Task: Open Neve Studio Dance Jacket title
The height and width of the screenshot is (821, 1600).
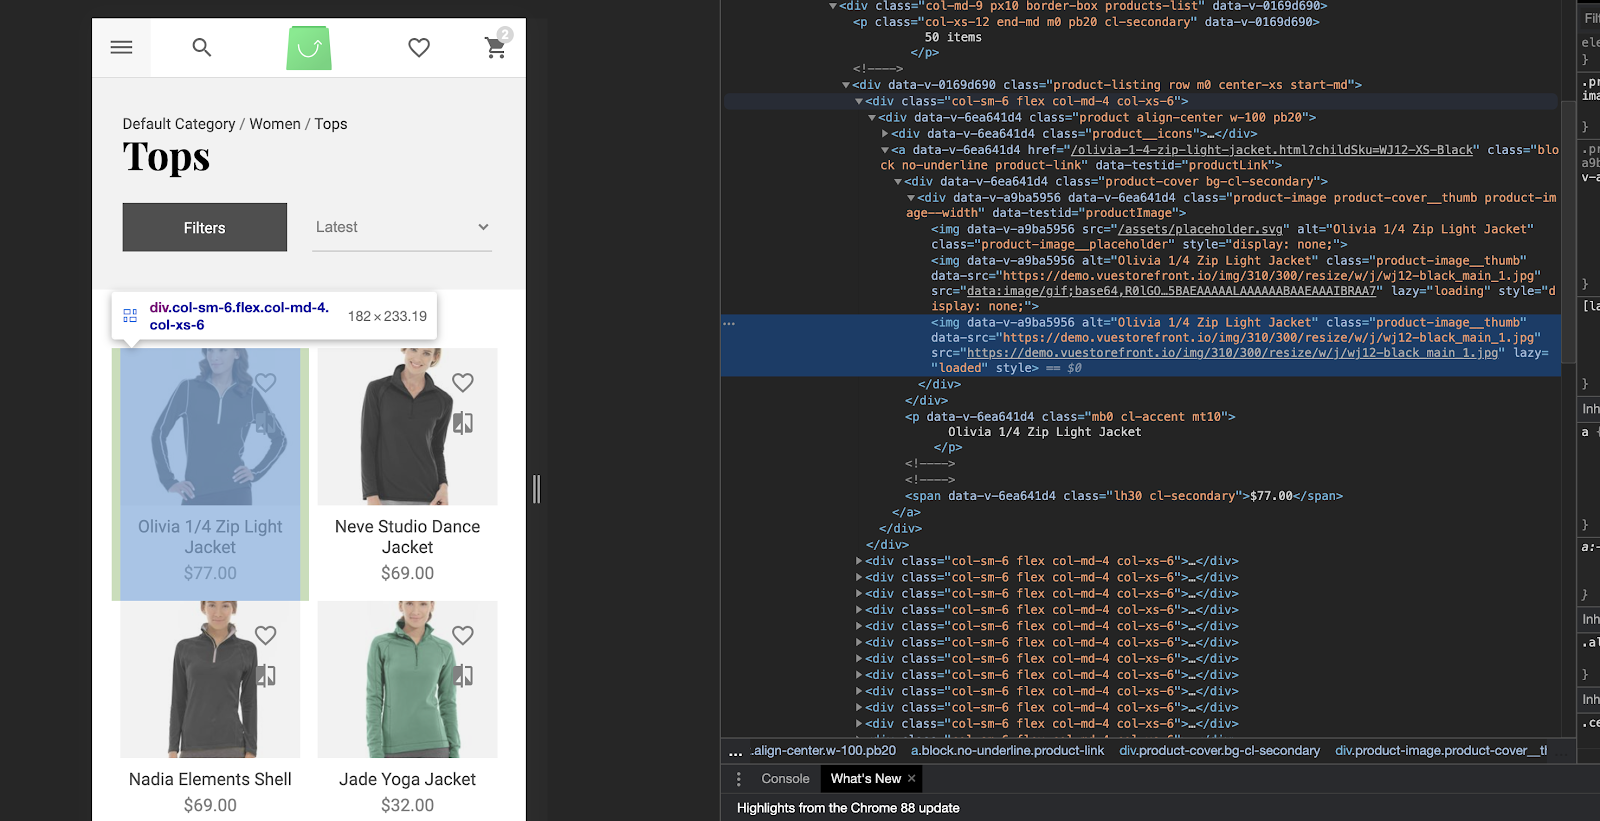Action: [x=408, y=537]
